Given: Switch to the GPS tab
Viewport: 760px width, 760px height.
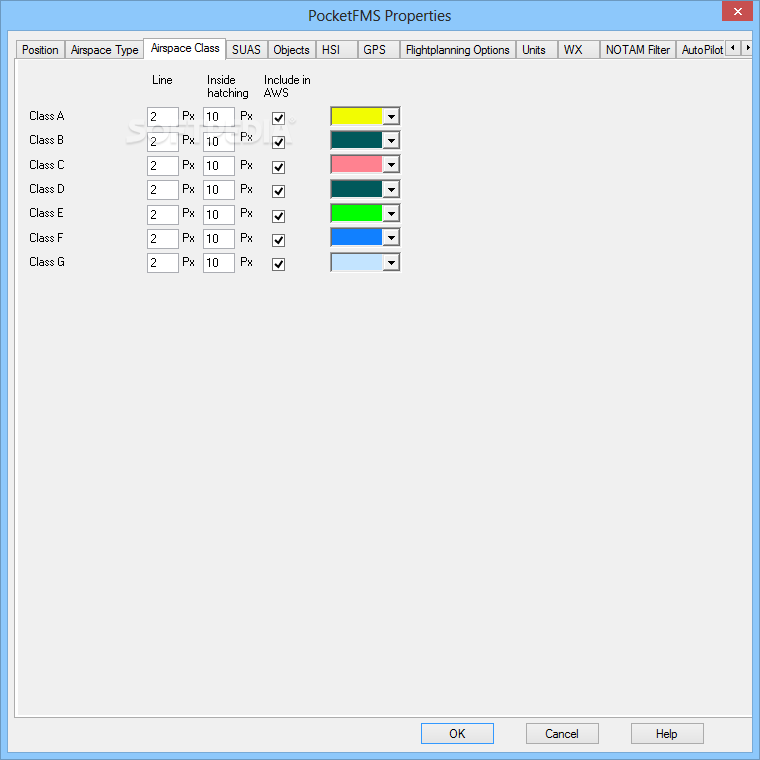Looking at the screenshot, I should 379,50.
